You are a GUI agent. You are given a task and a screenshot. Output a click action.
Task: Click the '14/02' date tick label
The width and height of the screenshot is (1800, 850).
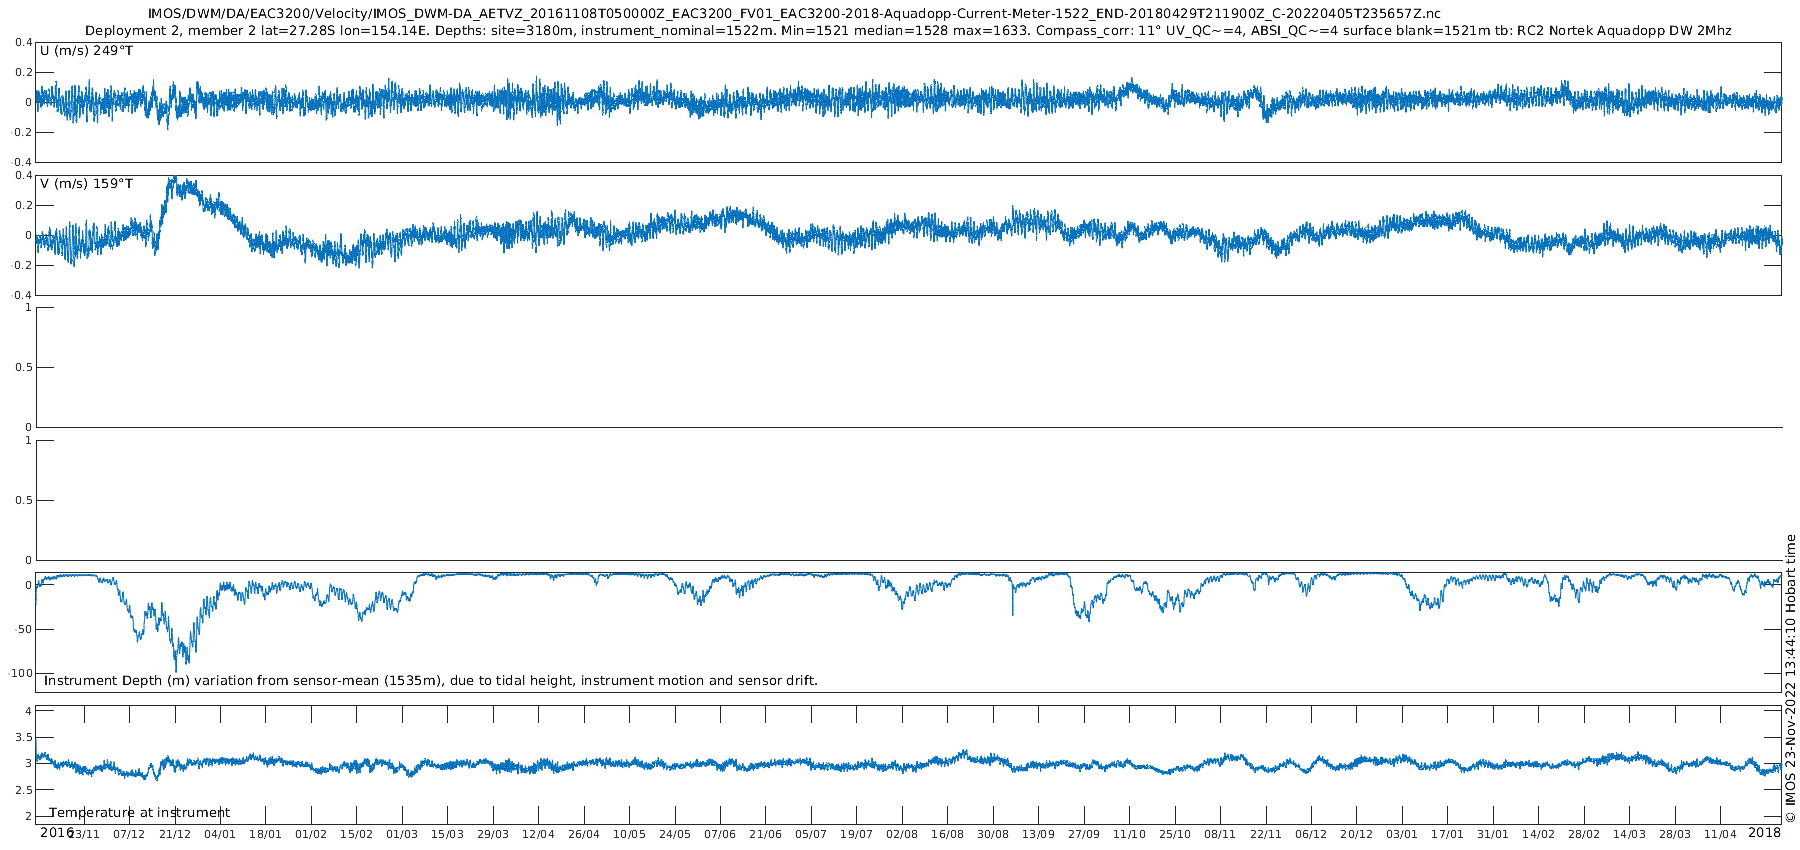point(1539,834)
